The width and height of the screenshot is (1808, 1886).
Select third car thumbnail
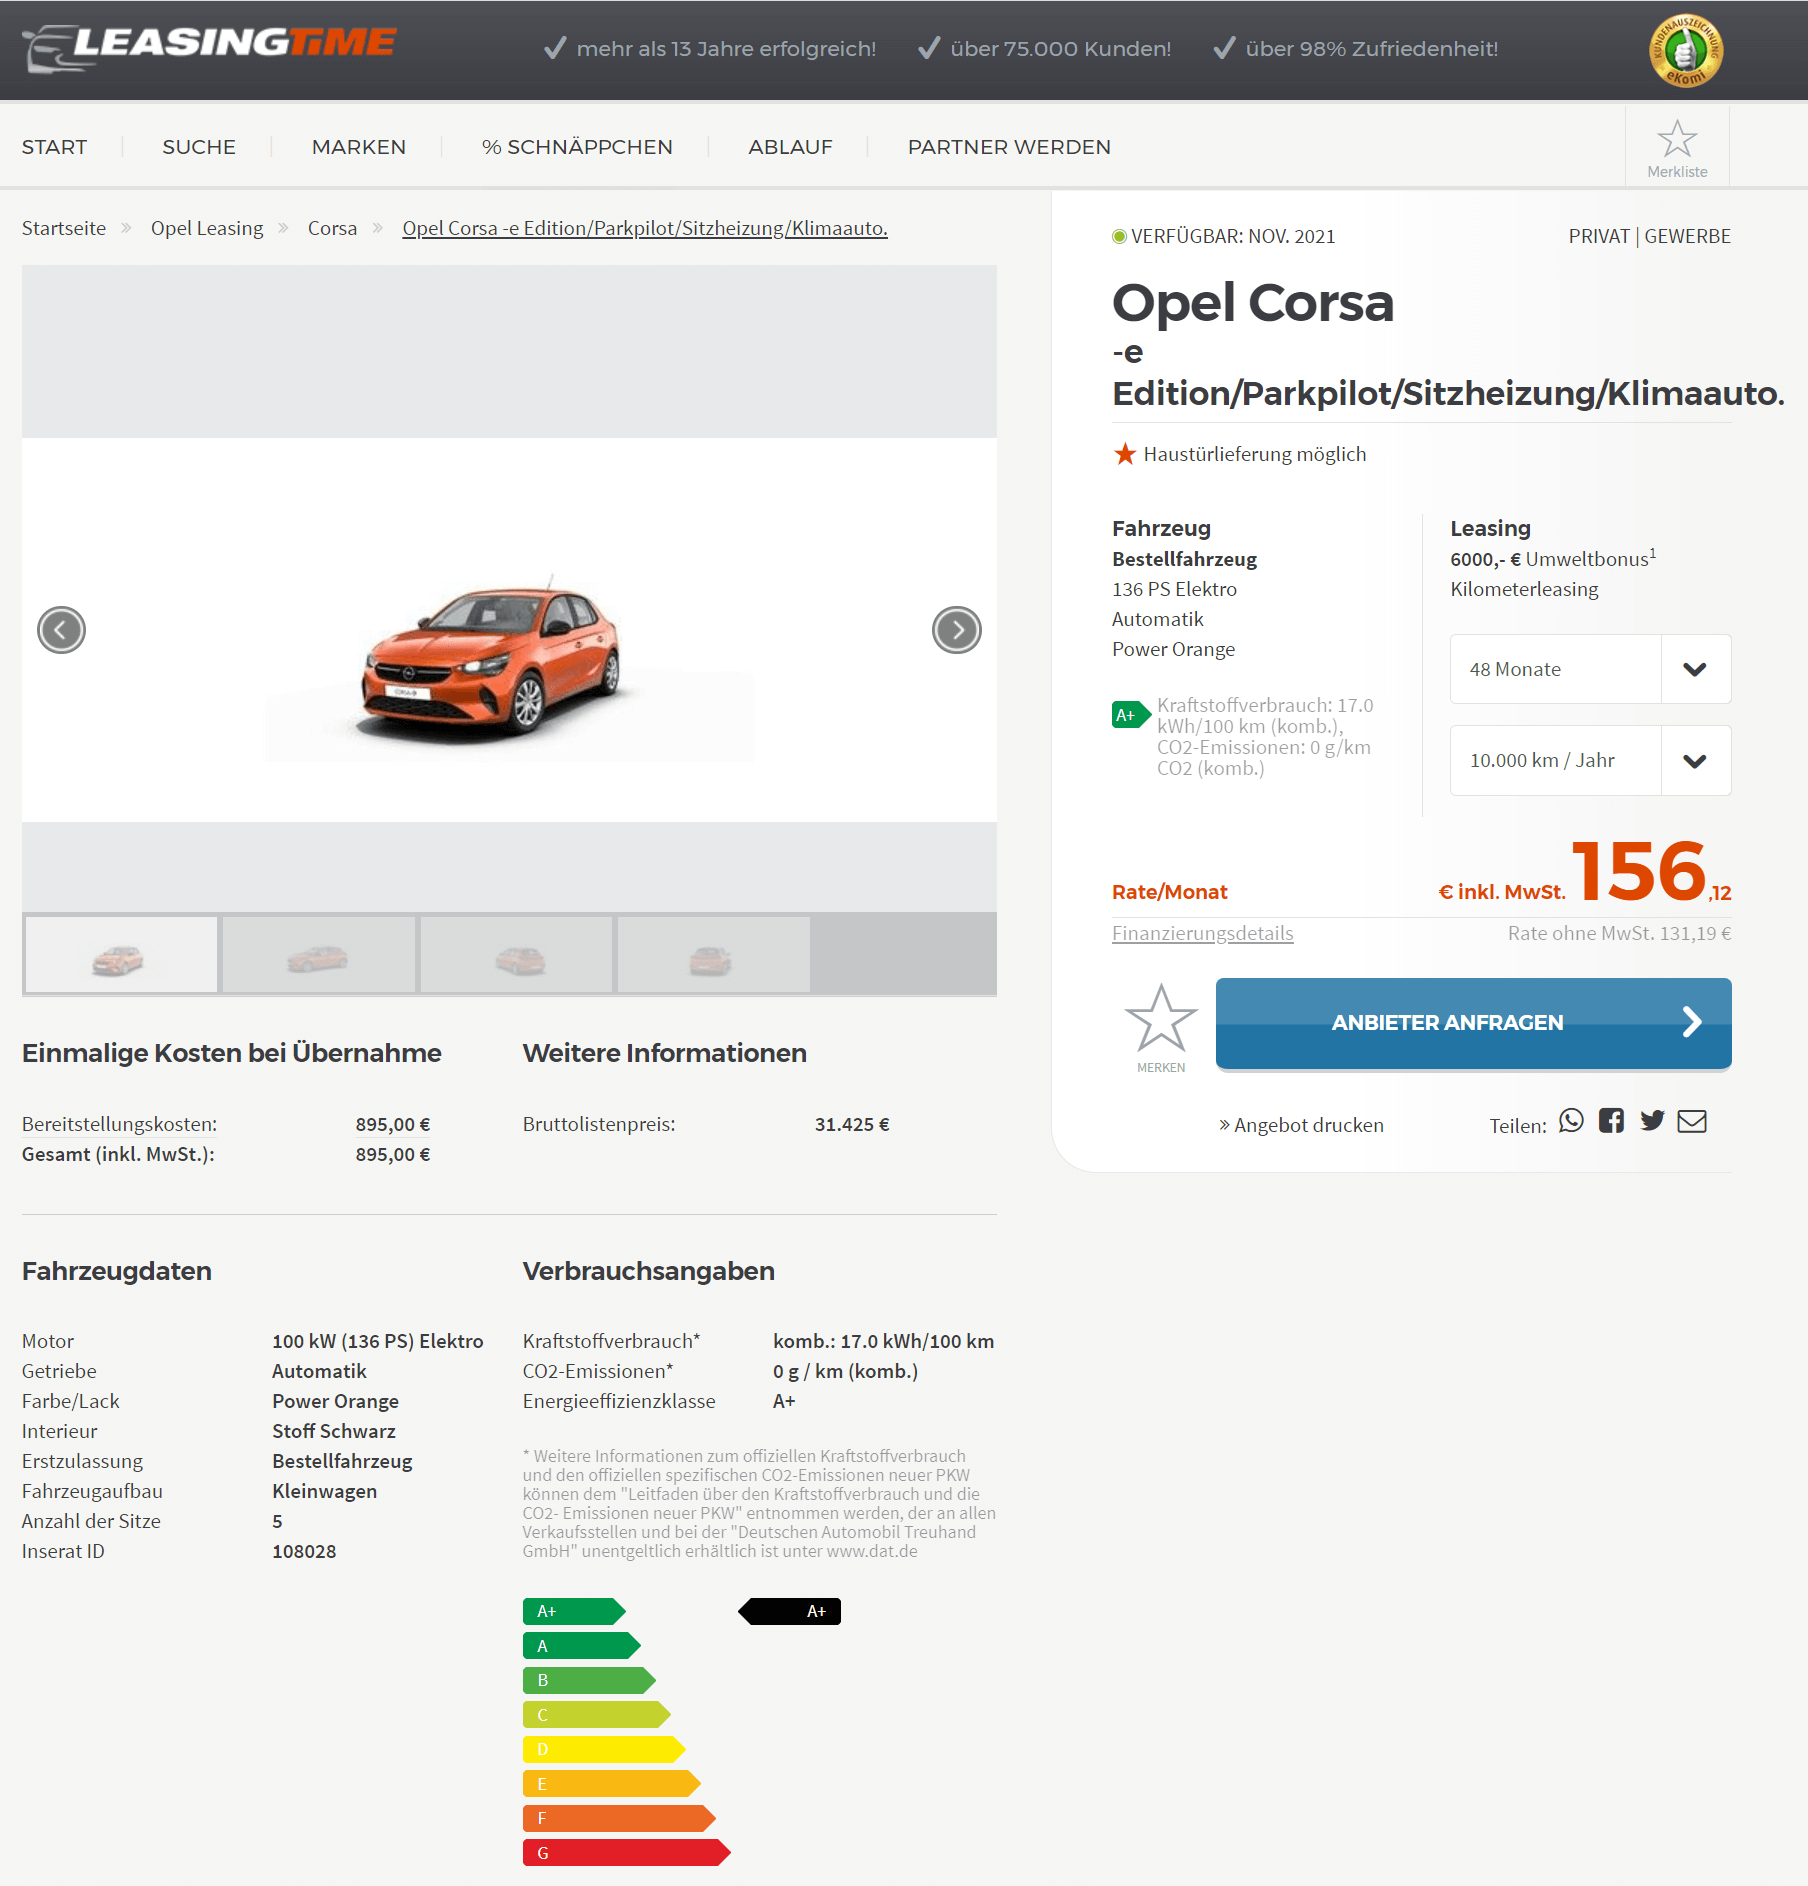click(516, 955)
